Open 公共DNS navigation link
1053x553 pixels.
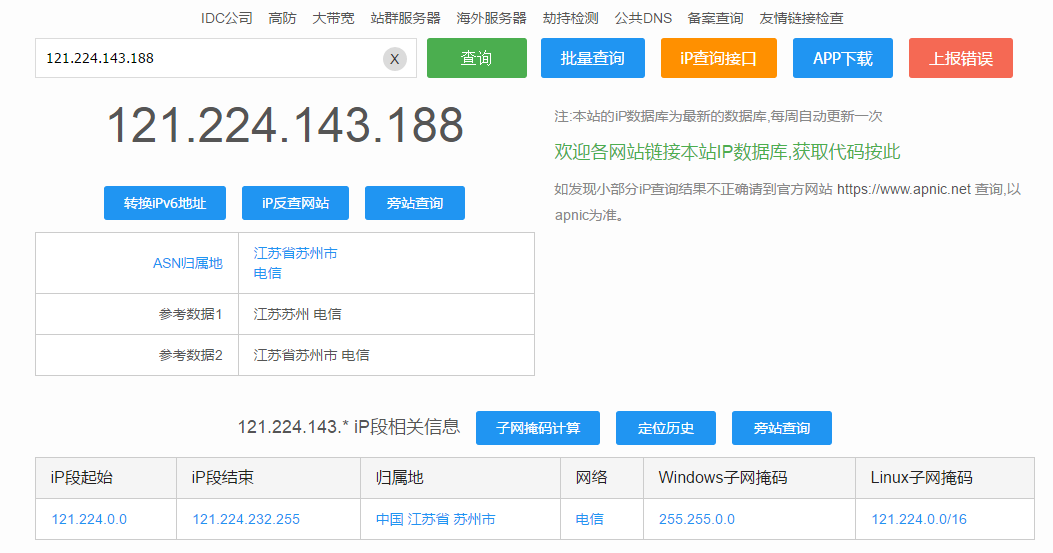tap(643, 18)
